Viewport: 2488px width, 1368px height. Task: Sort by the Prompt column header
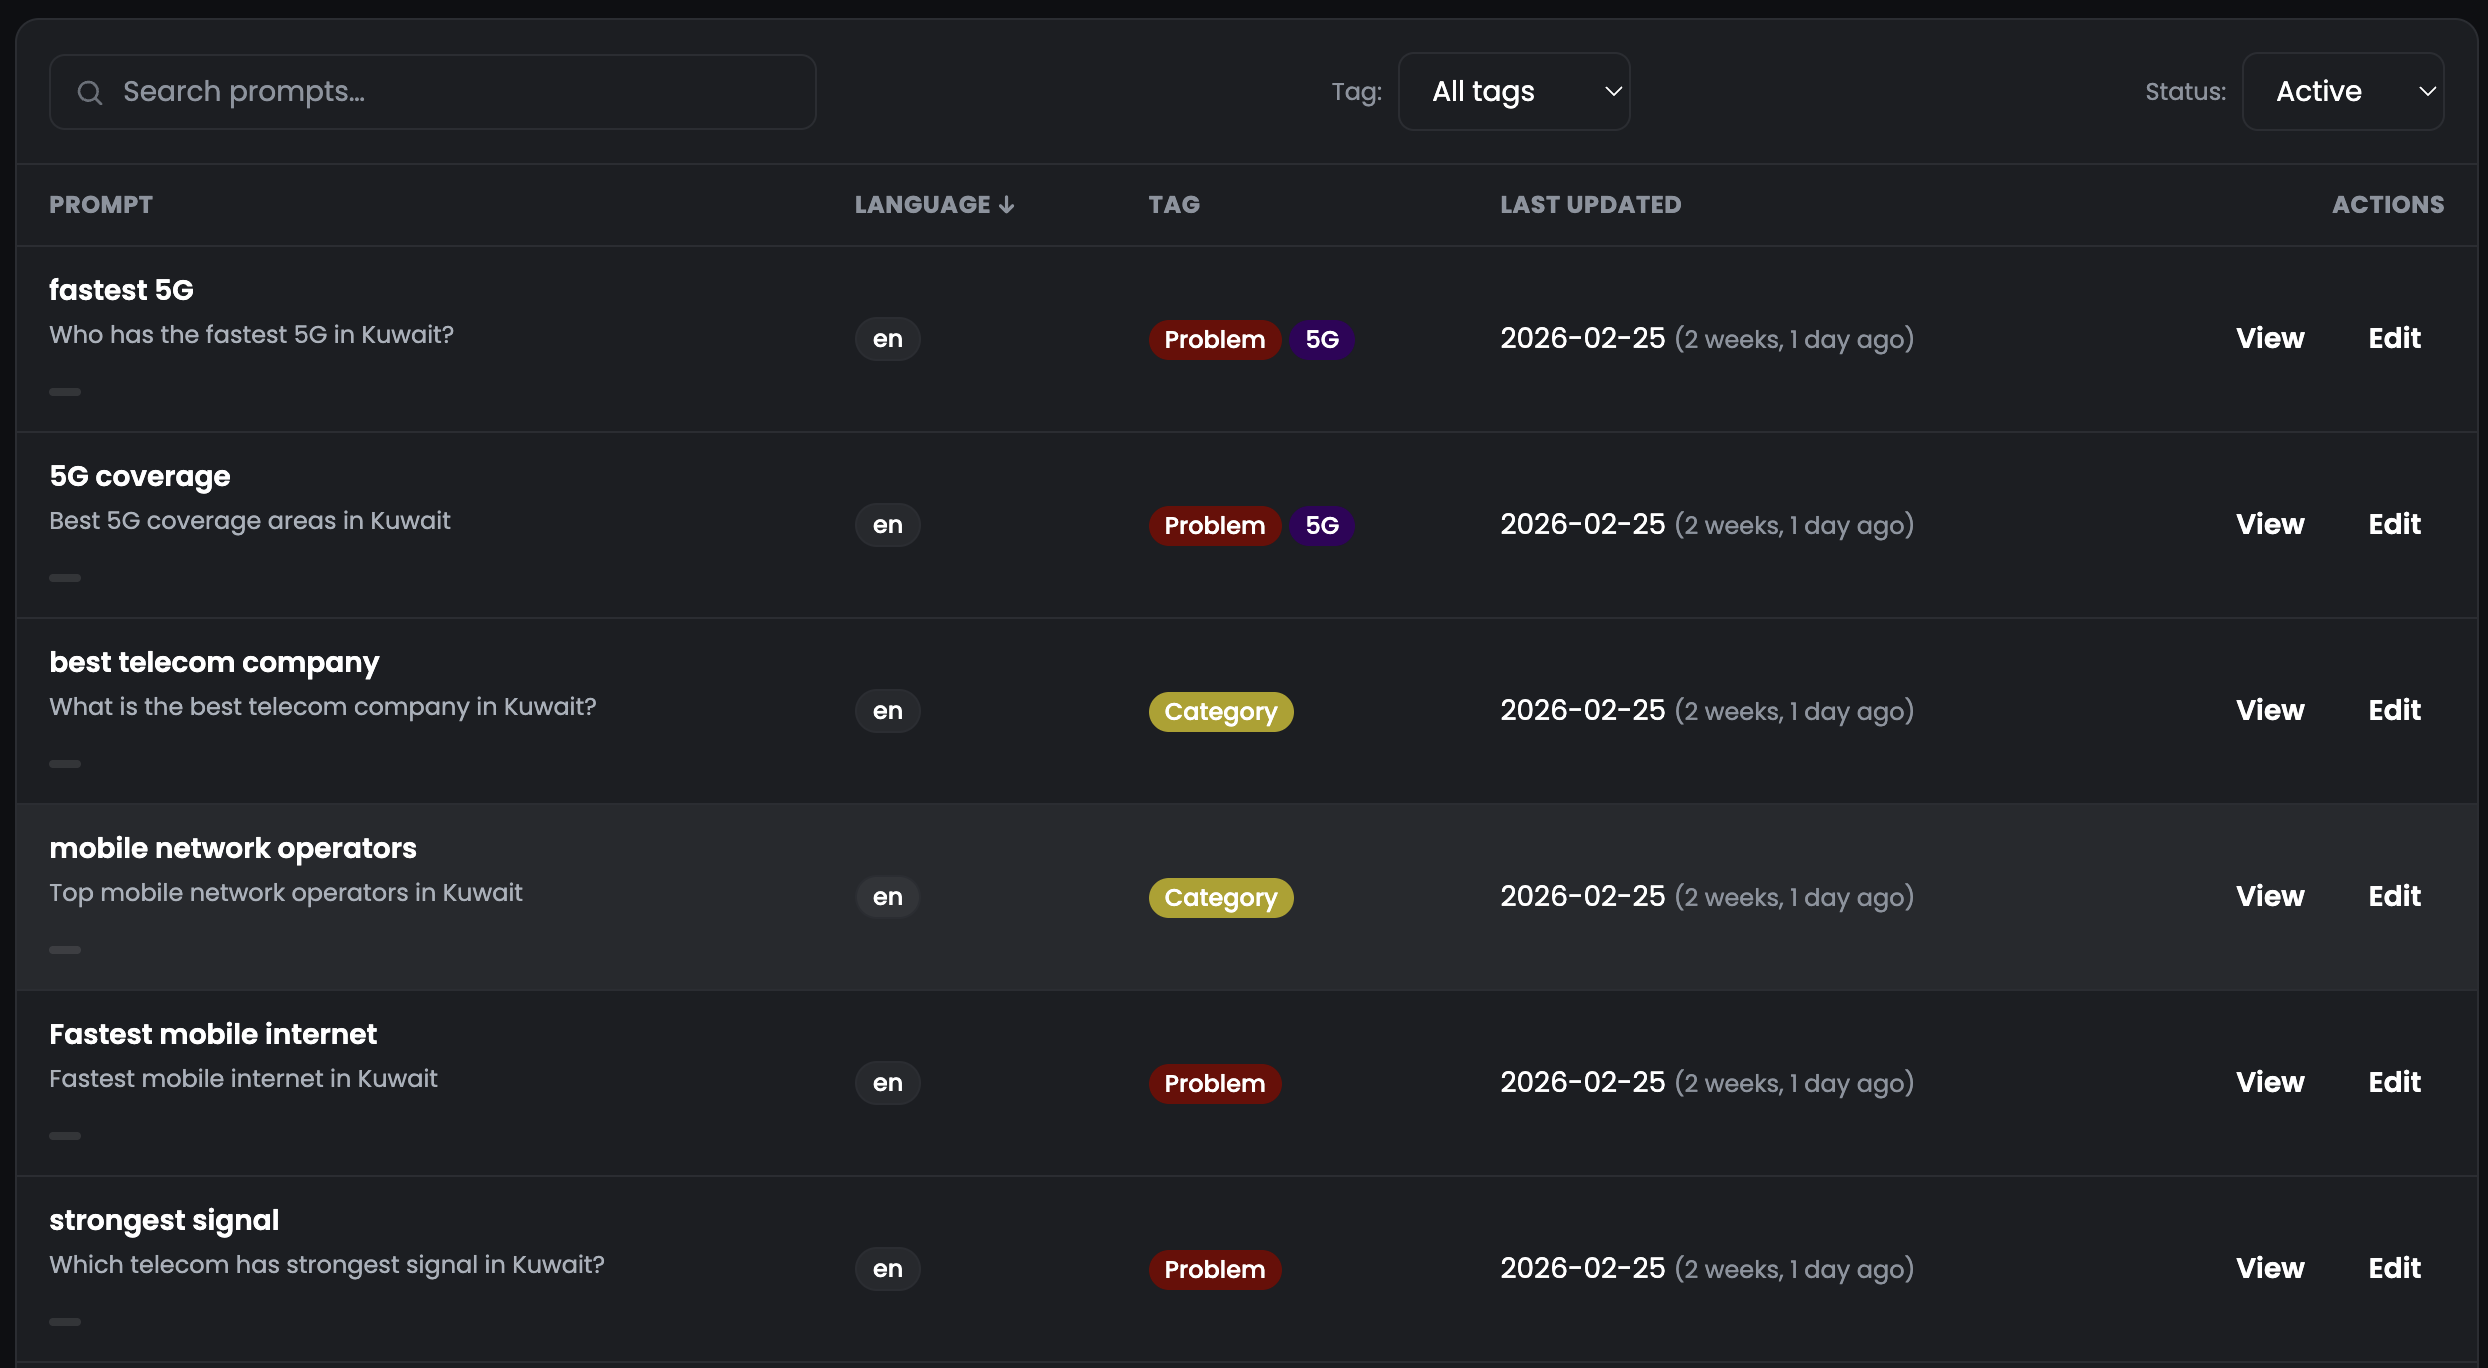101,205
